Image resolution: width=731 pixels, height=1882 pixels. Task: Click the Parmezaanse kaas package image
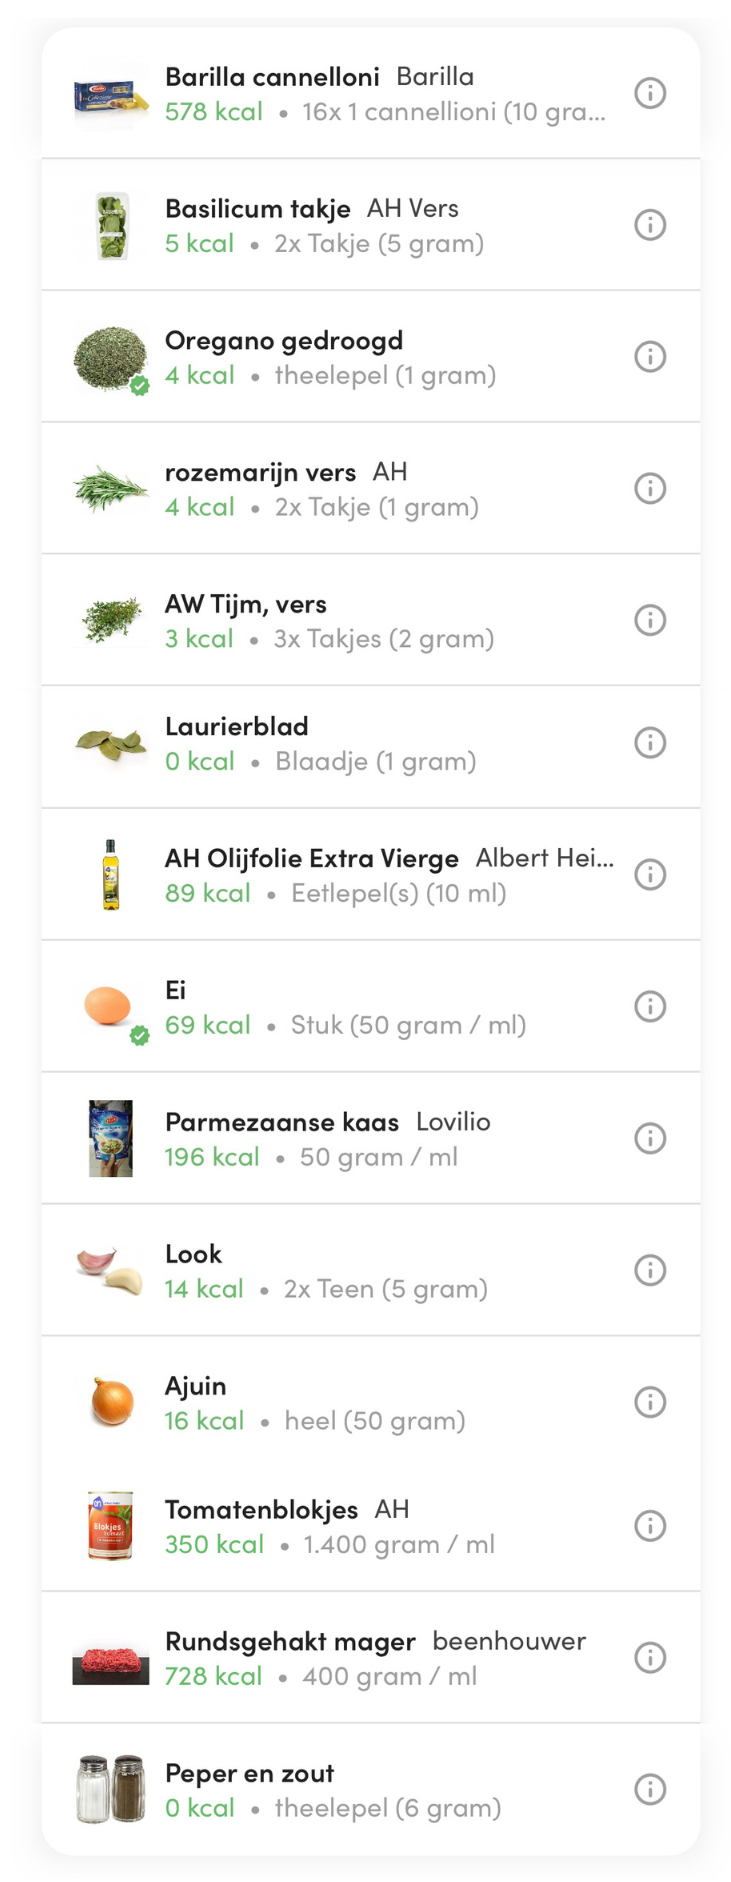pos(110,1138)
